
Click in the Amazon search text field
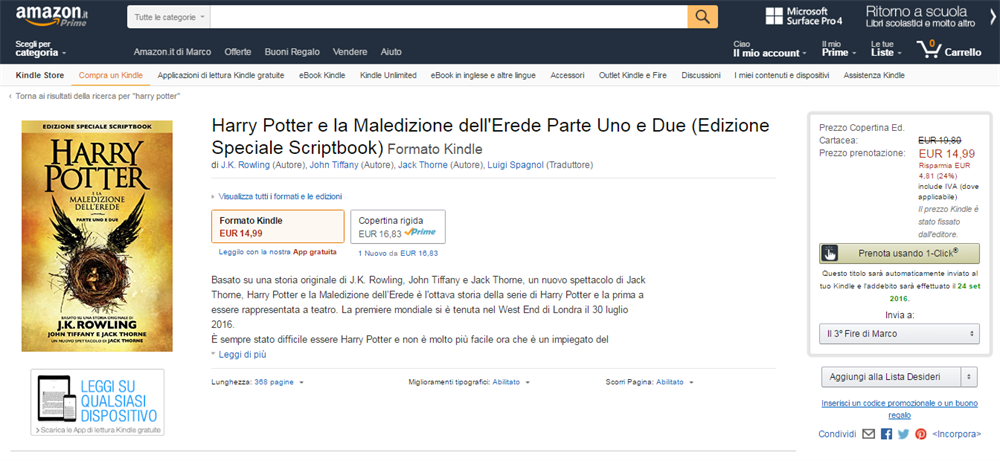(449, 17)
